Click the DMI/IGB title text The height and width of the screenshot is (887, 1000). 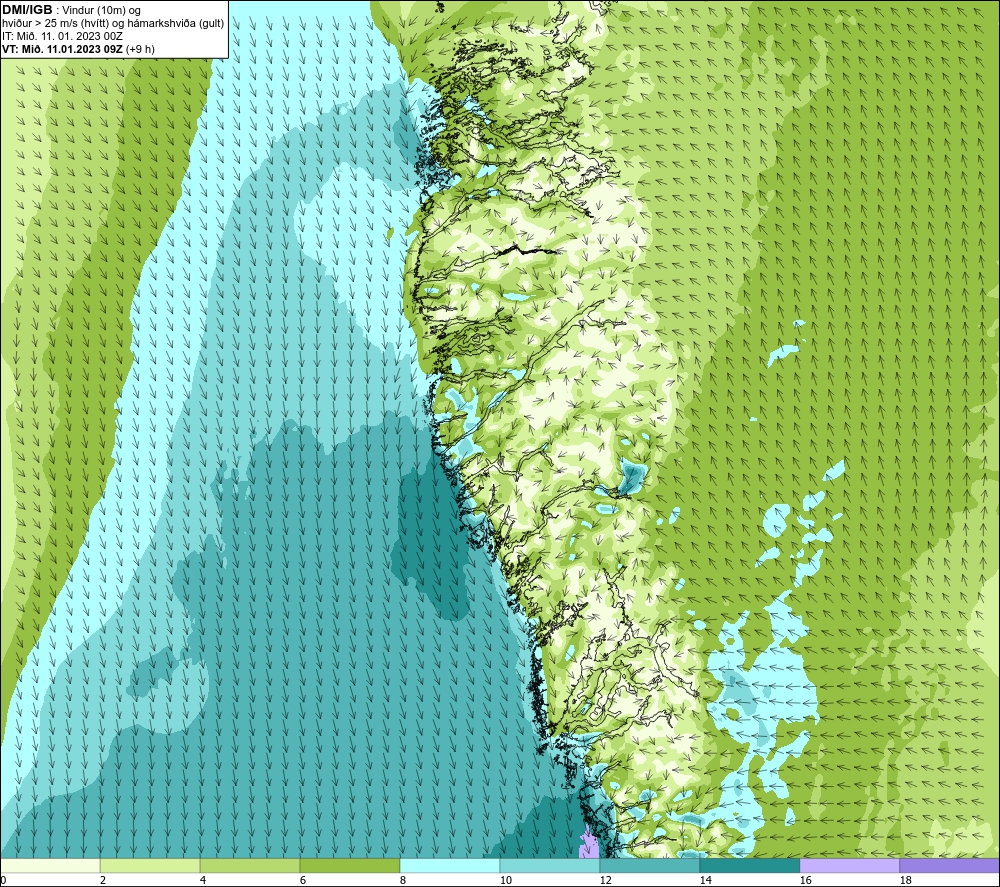(x=27, y=10)
